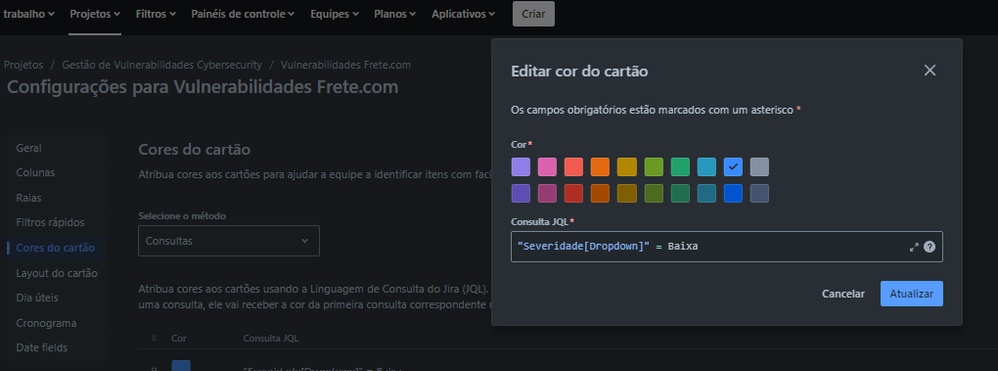The image size is (998, 371).
Task: Pick the dark slate gray color swatch
Action: [x=759, y=193]
